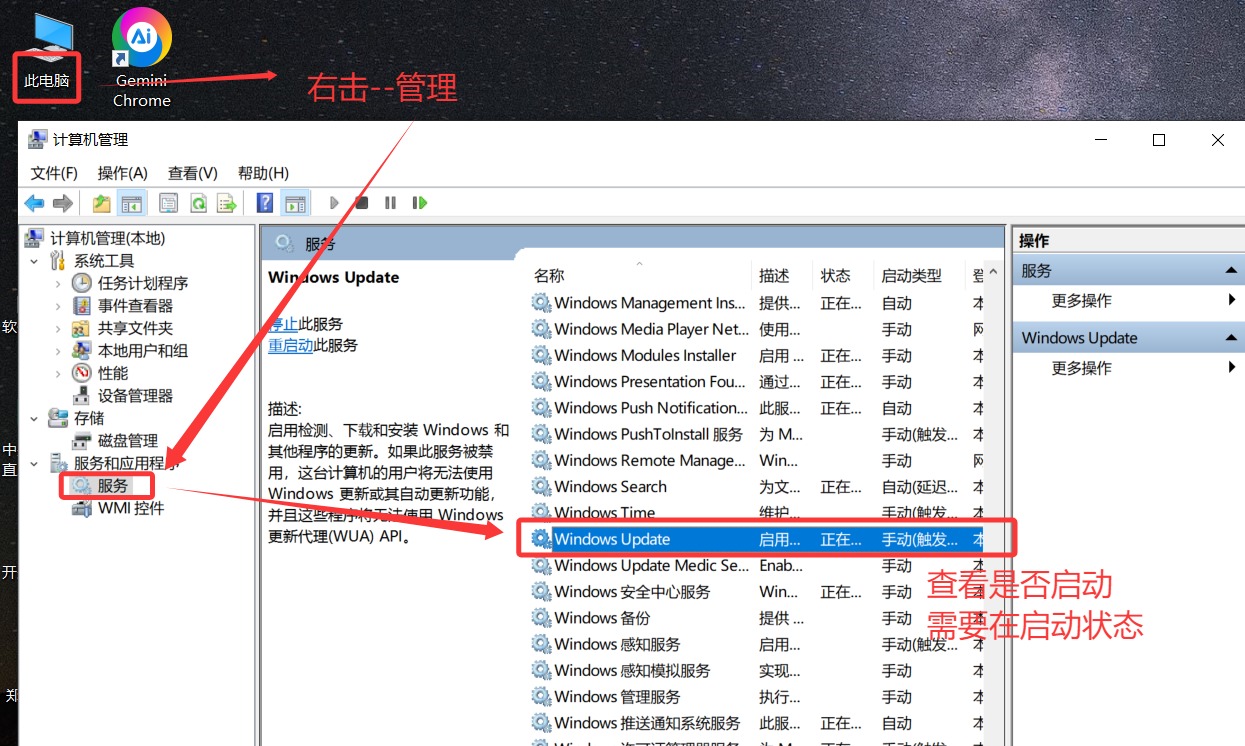Open the Properties toolbar icon
1245x746 pixels.
pos(169,203)
